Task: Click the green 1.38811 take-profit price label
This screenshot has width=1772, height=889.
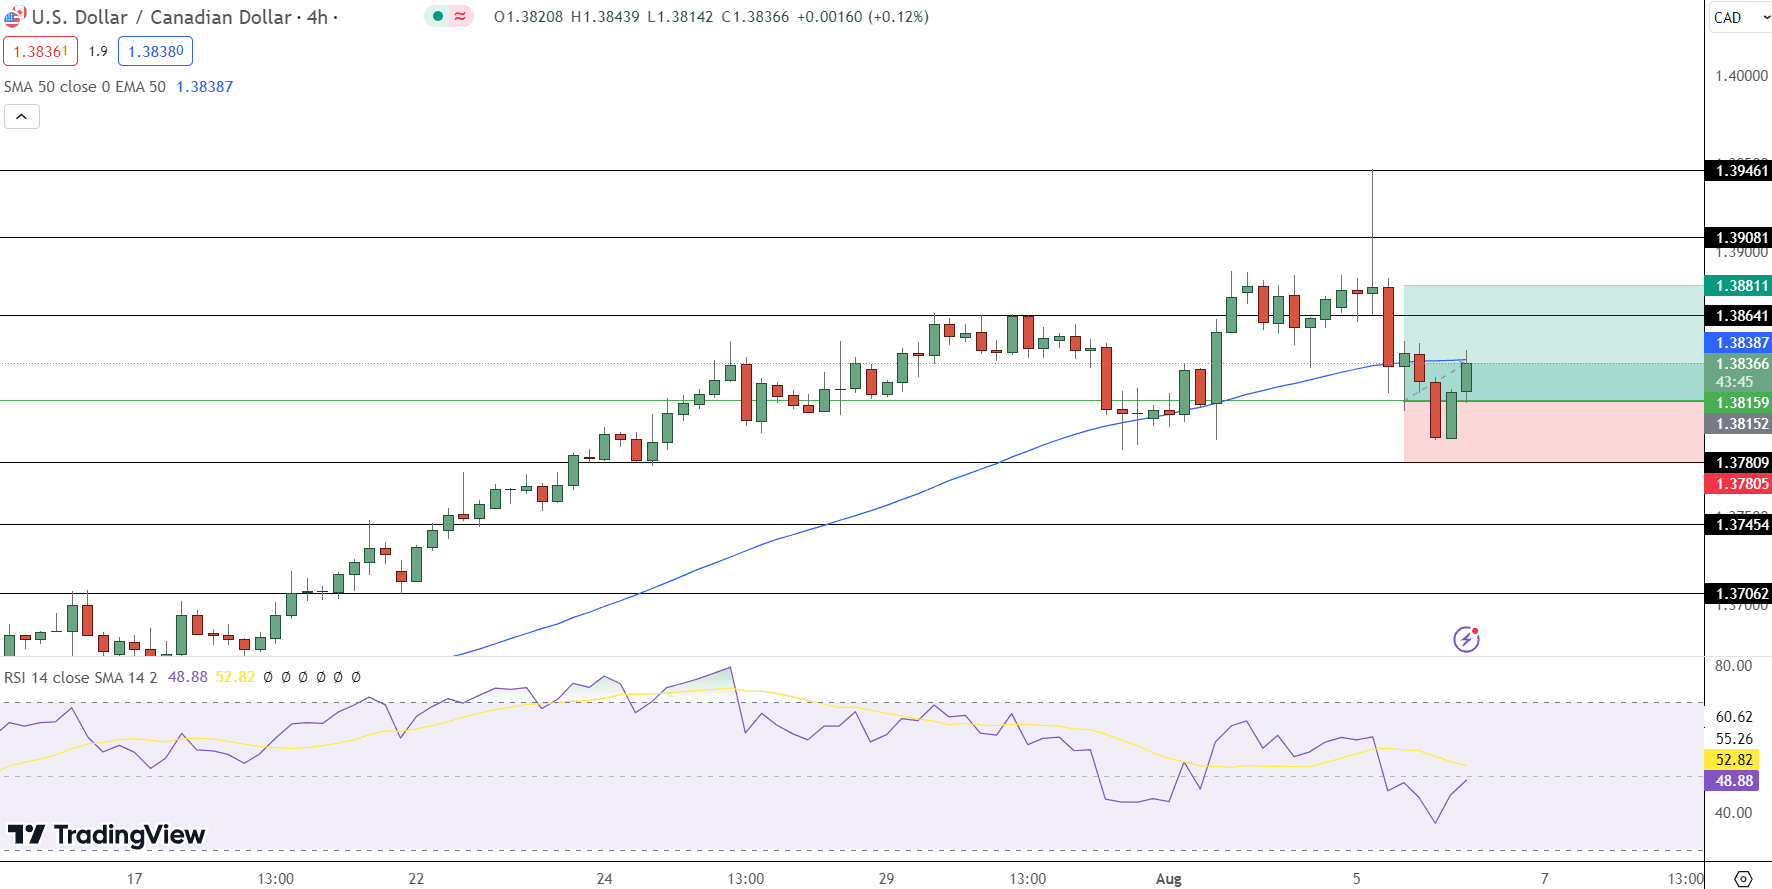Action: 1738,286
